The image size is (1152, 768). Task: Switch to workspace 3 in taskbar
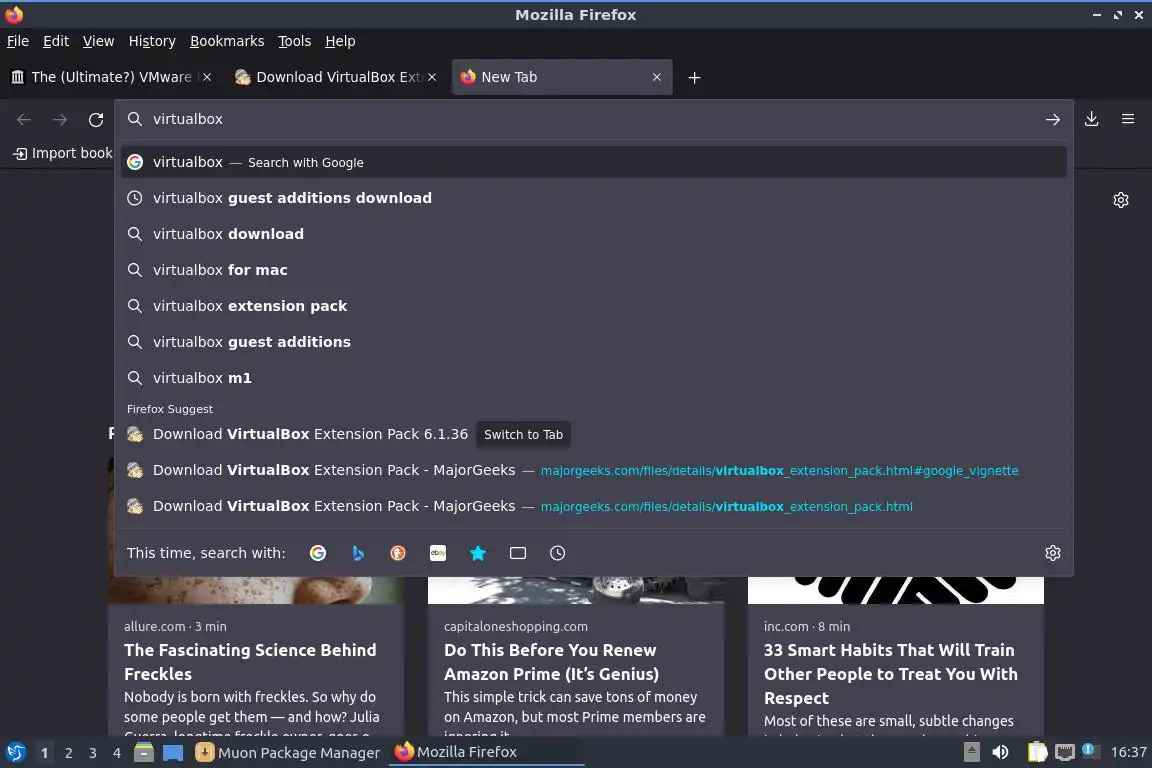tap(93, 753)
